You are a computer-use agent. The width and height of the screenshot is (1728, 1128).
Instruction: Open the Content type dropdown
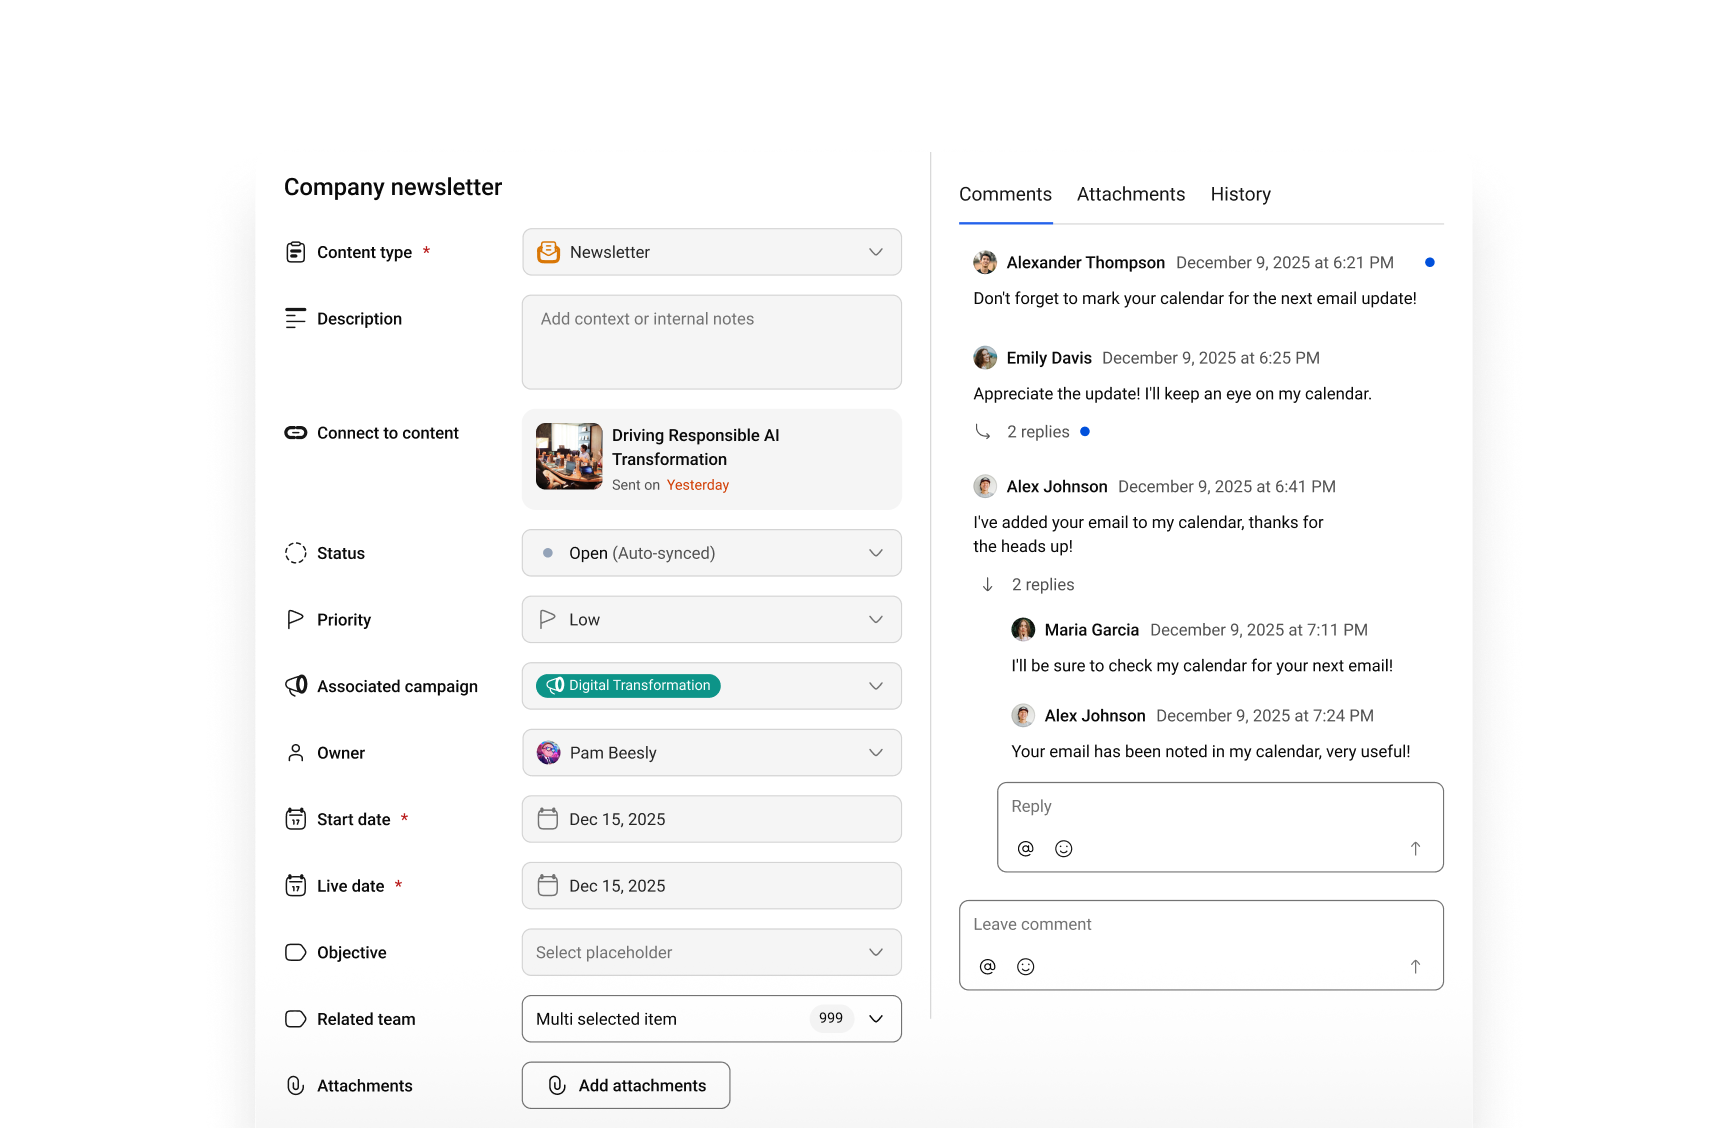[876, 252]
